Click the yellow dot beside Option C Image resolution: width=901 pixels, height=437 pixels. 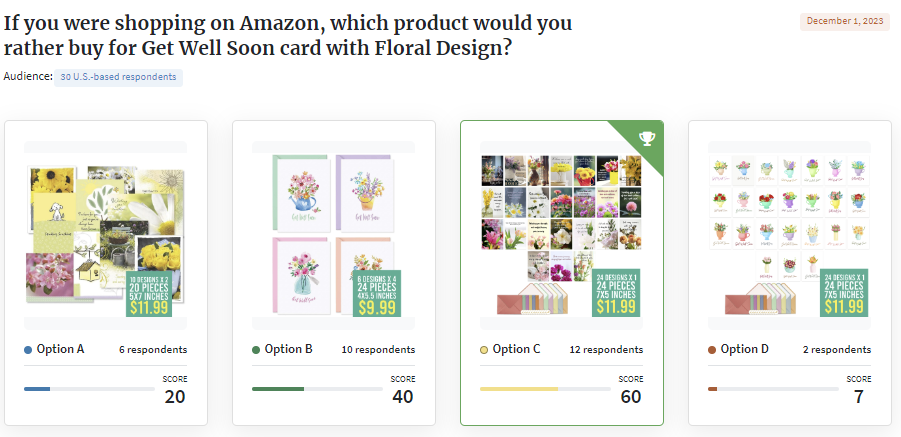click(x=484, y=350)
